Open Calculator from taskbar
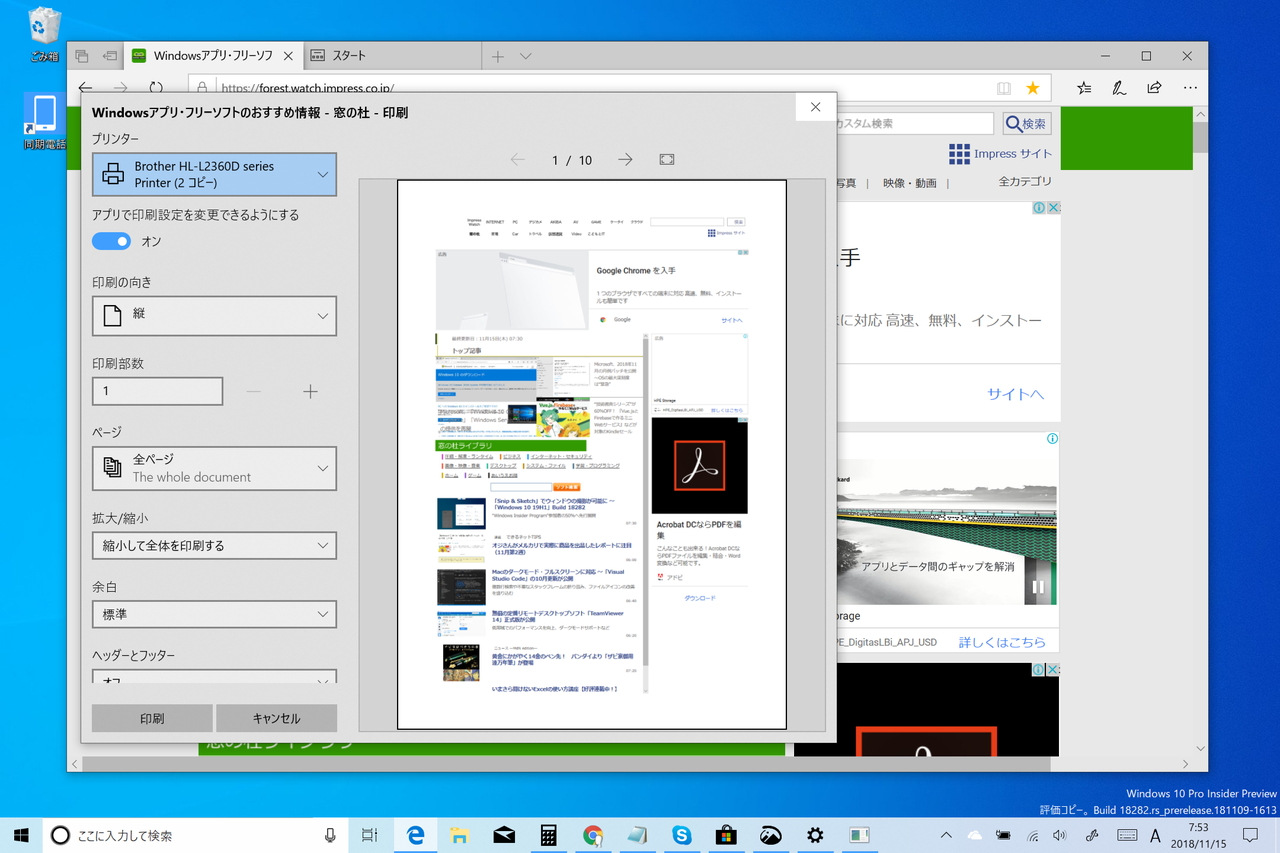1280x853 pixels. click(x=548, y=835)
